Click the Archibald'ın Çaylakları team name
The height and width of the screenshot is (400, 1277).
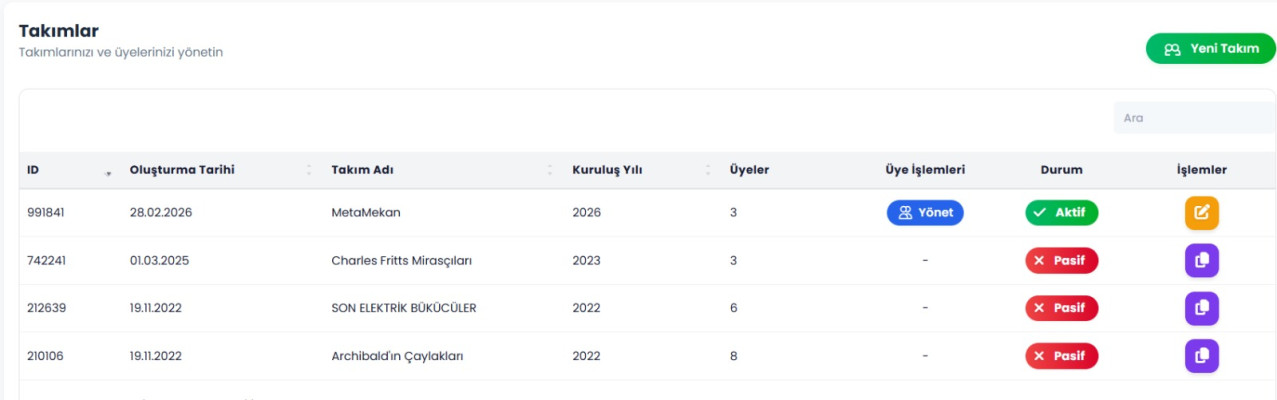click(x=397, y=356)
